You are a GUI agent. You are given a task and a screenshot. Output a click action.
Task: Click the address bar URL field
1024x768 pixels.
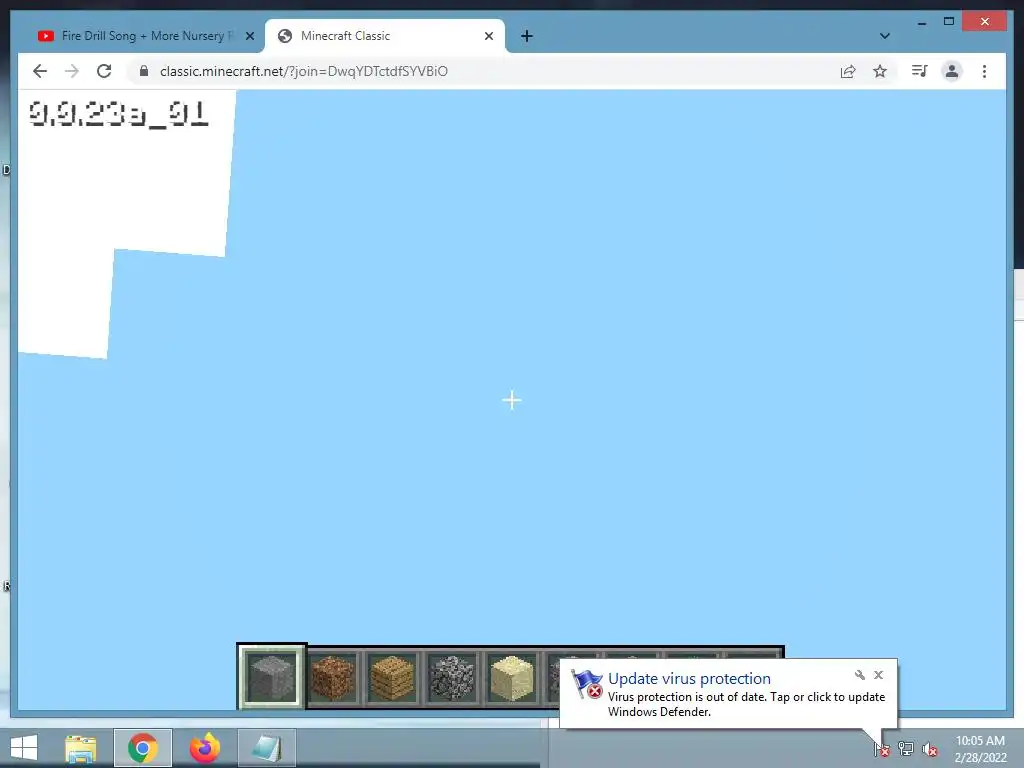tap(483, 71)
